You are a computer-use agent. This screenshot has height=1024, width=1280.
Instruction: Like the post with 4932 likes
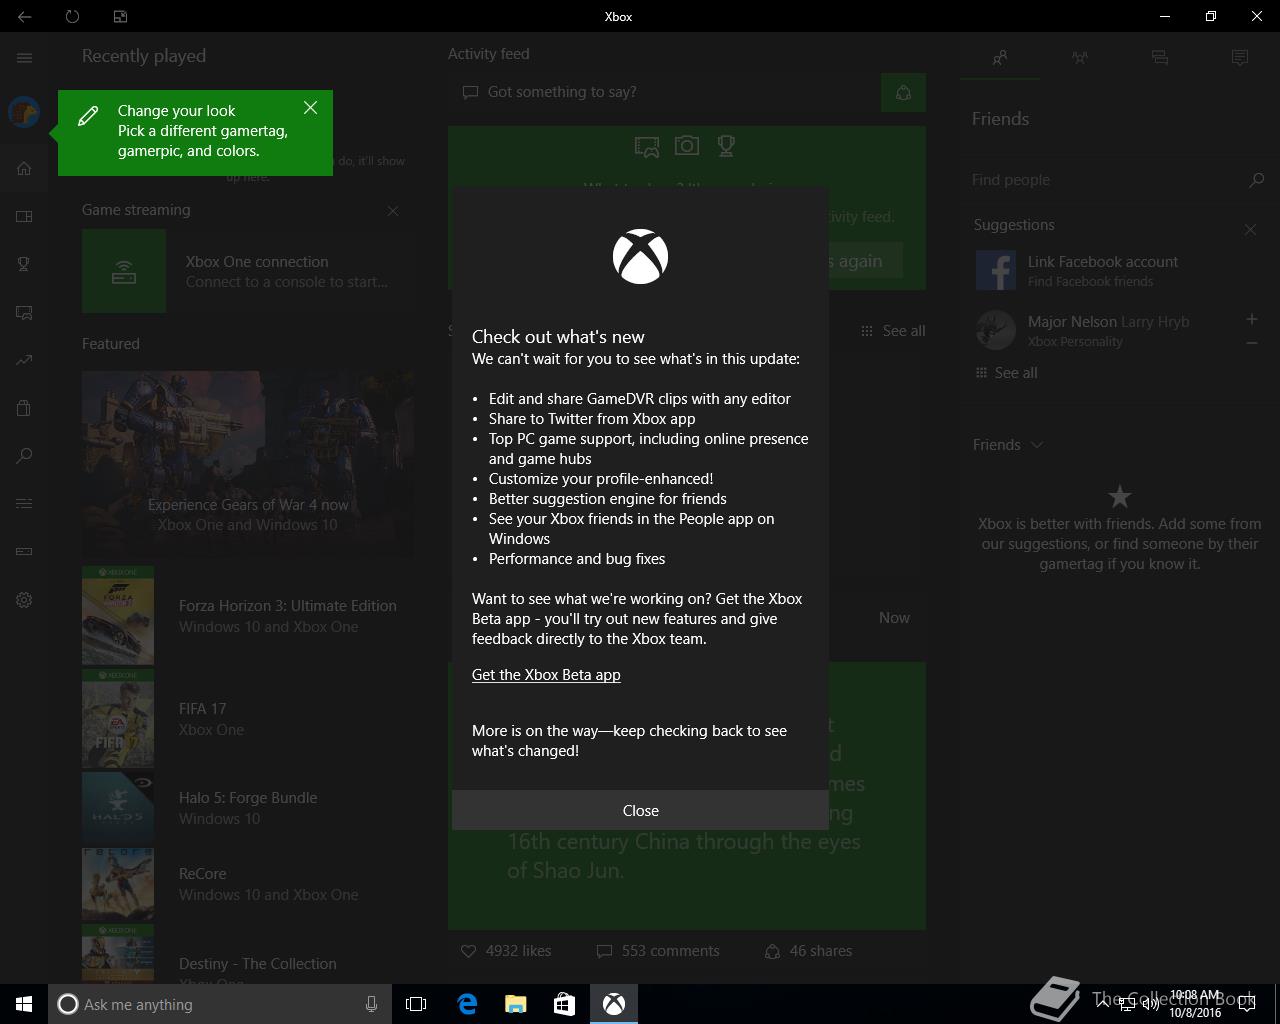click(x=506, y=951)
